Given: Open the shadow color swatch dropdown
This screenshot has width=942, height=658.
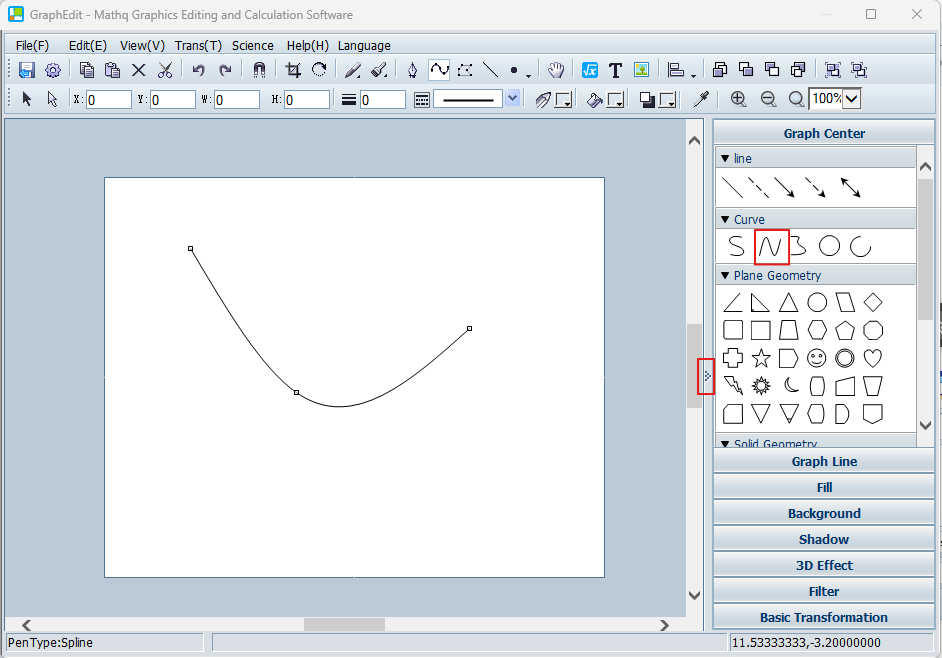Looking at the screenshot, I should coord(668,100).
